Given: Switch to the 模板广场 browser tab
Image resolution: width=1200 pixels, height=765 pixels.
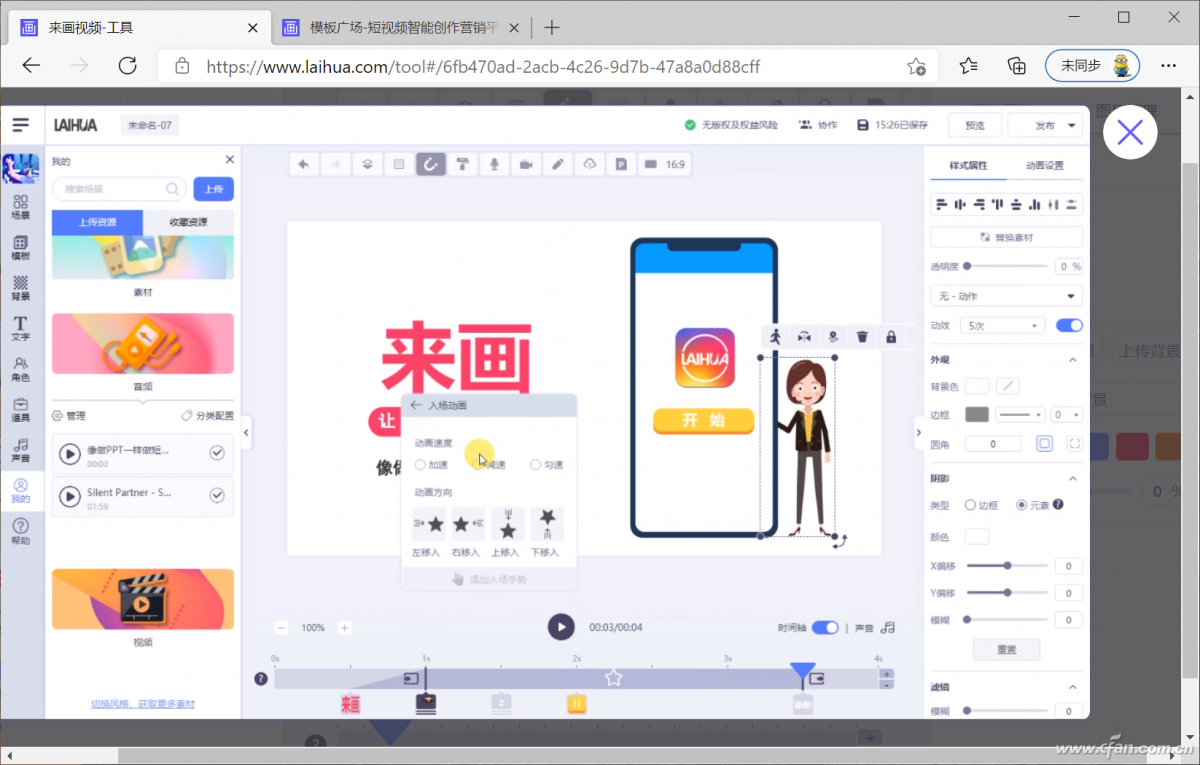Looking at the screenshot, I should tap(400, 27).
